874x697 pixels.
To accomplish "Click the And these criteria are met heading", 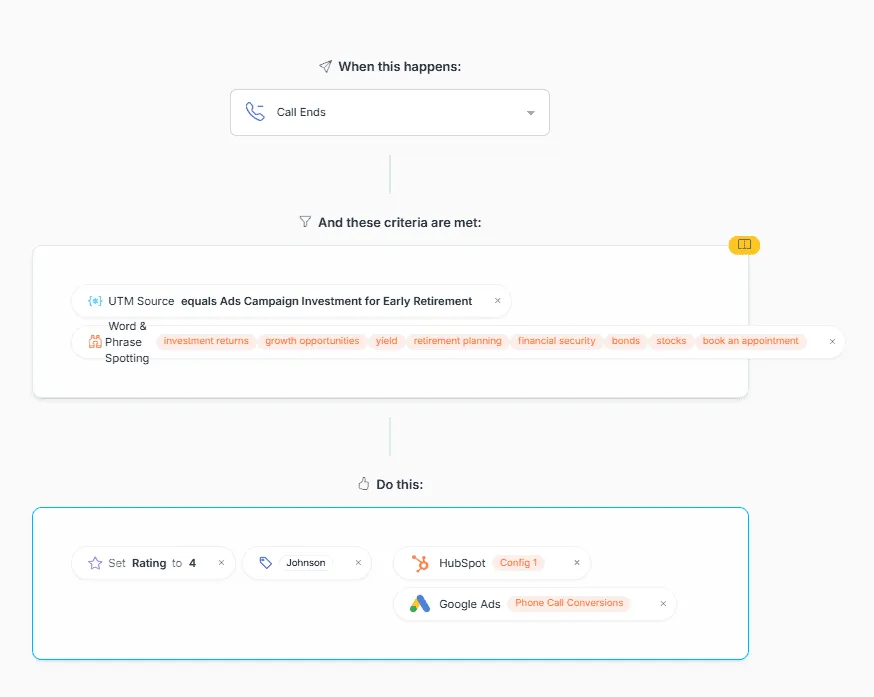I will click(400, 222).
